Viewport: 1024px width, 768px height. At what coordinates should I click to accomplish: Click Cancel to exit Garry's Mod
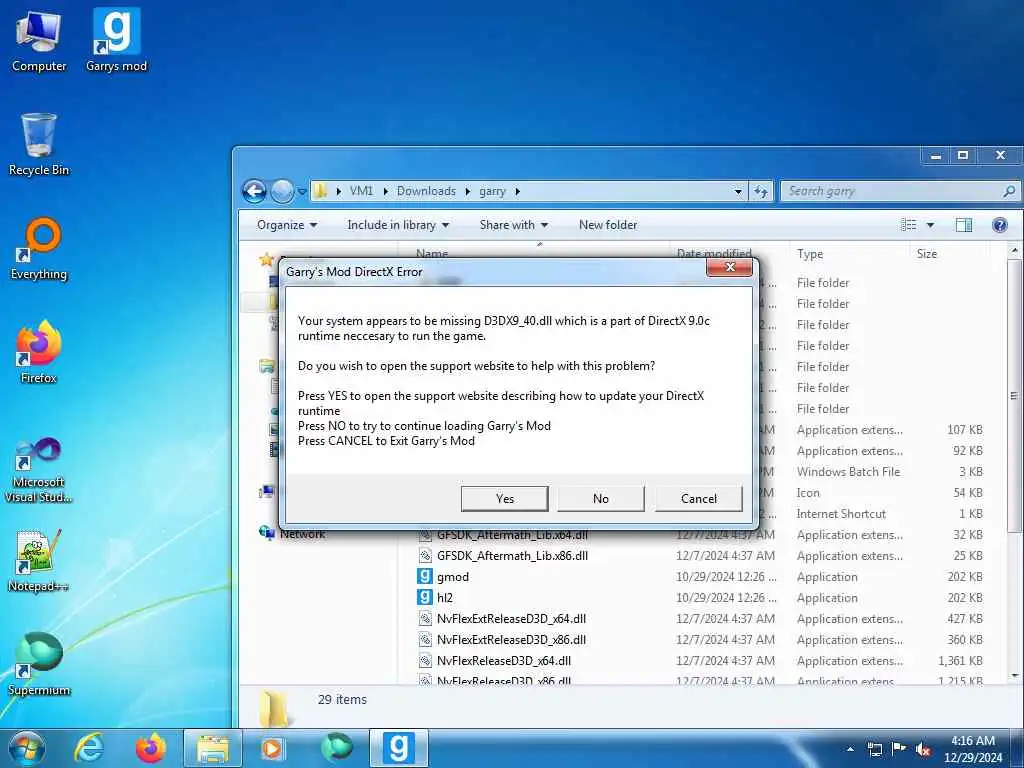point(699,498)
